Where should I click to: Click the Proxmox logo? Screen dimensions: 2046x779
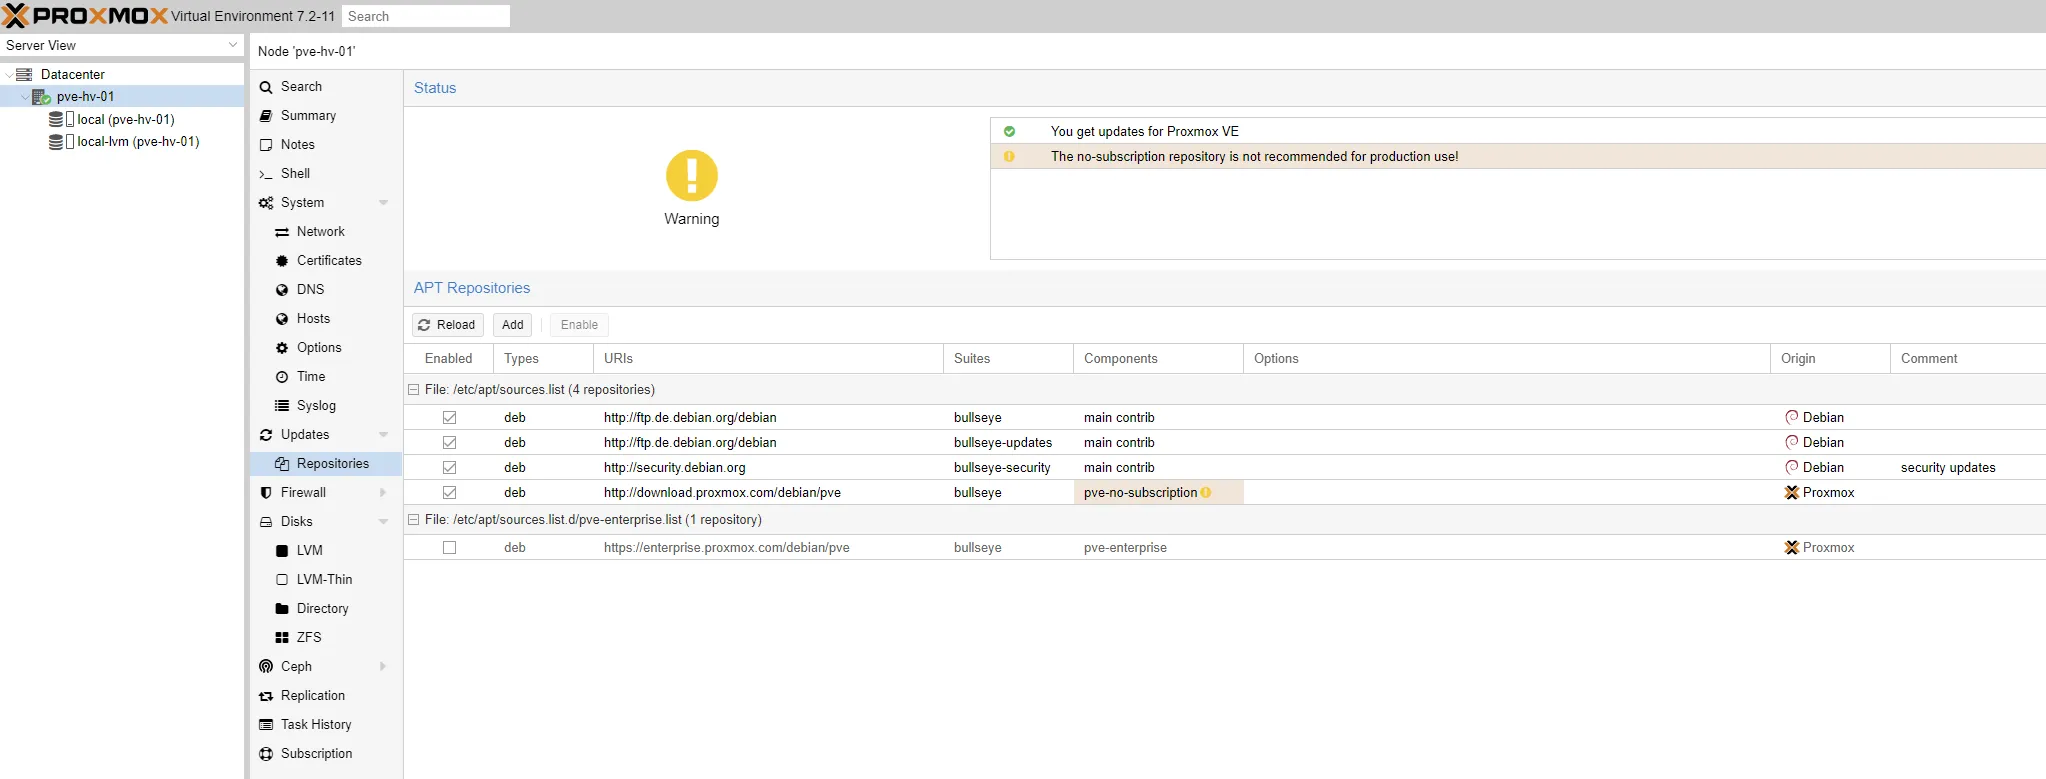pos(84,16)
